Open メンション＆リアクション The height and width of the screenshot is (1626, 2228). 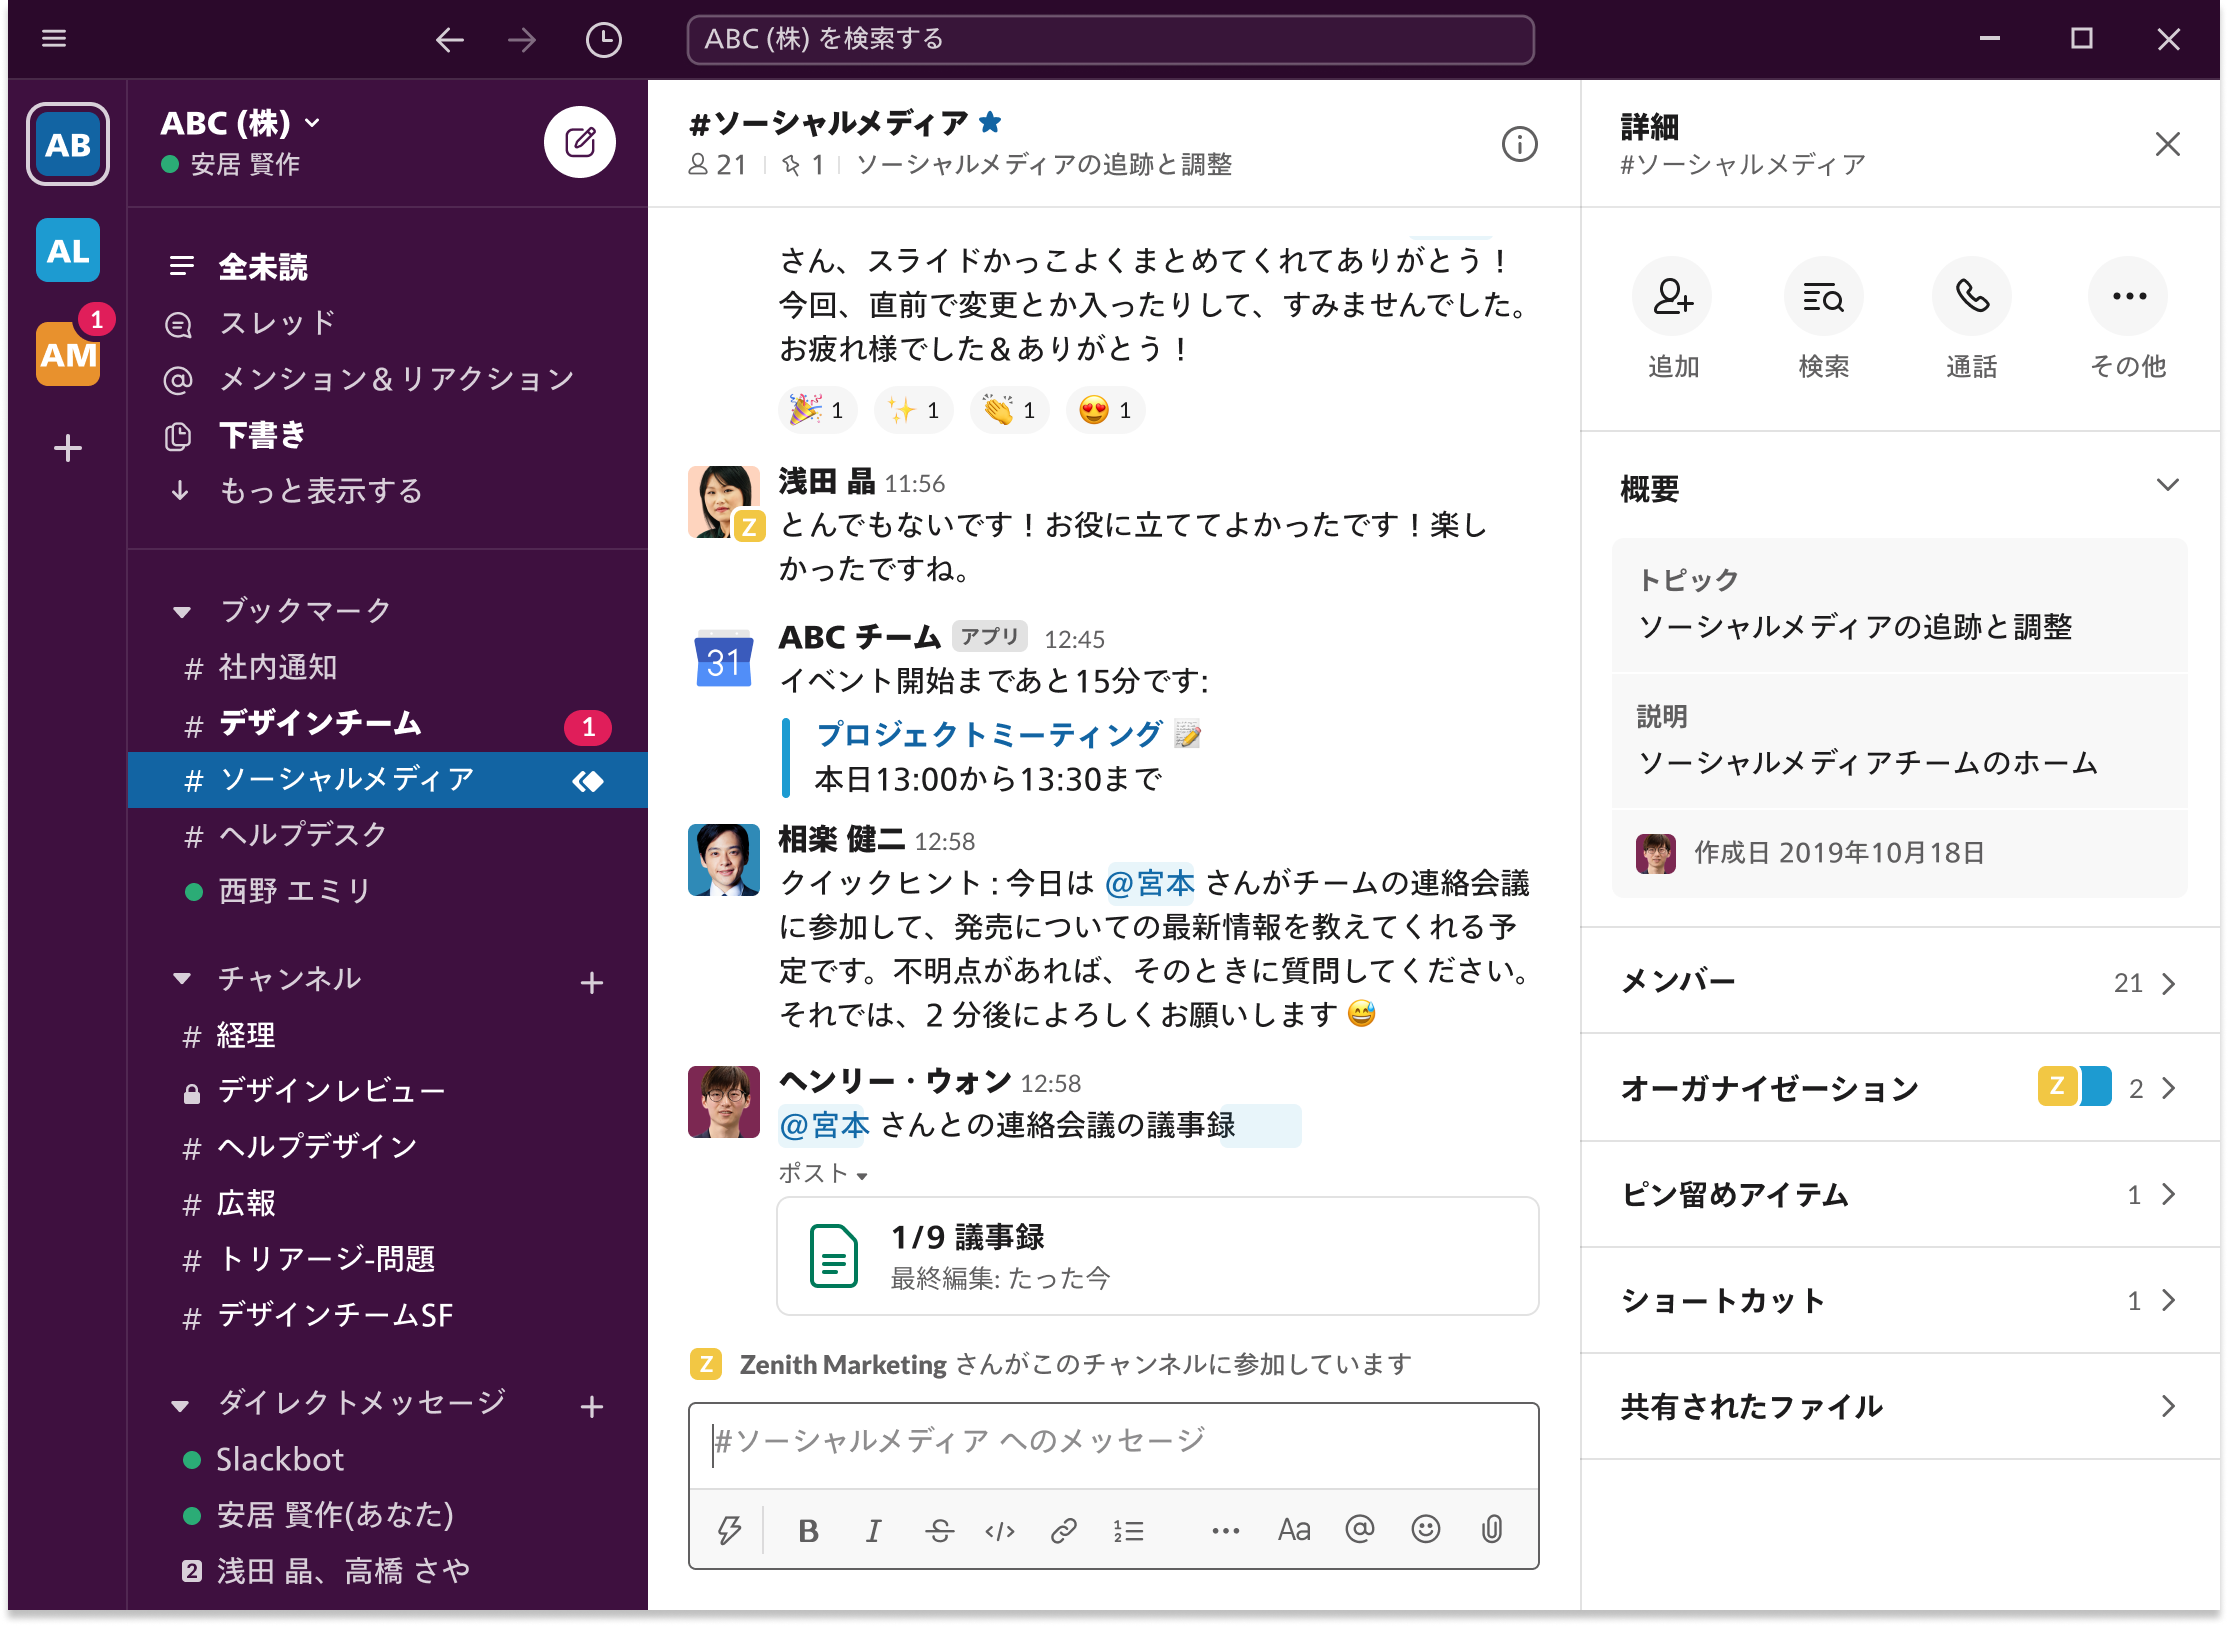pyautogui.click(x=388, y=379)
